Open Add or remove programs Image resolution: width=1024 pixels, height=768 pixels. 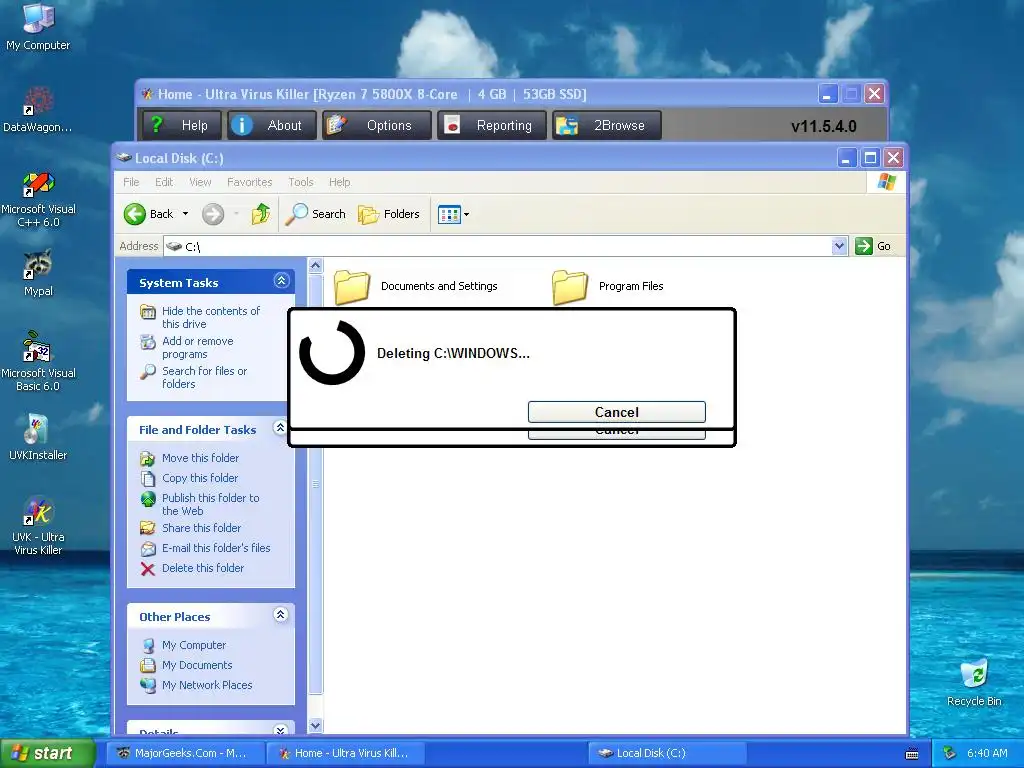[x=197, y=347]
